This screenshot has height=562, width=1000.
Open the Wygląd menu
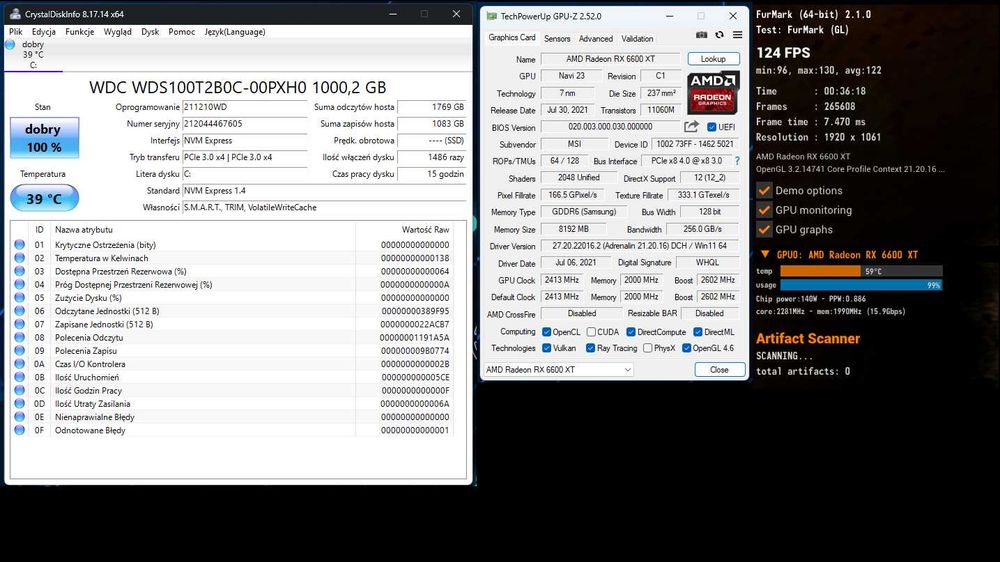point(118,31)
